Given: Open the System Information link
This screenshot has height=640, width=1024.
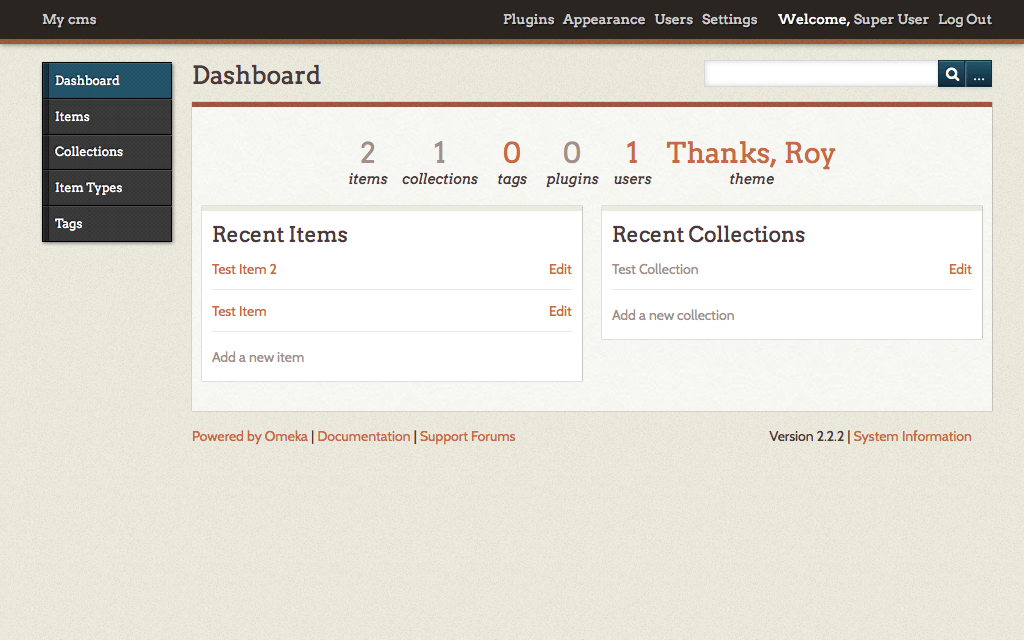Looking at the screenshot, I should tap(912, 436).
